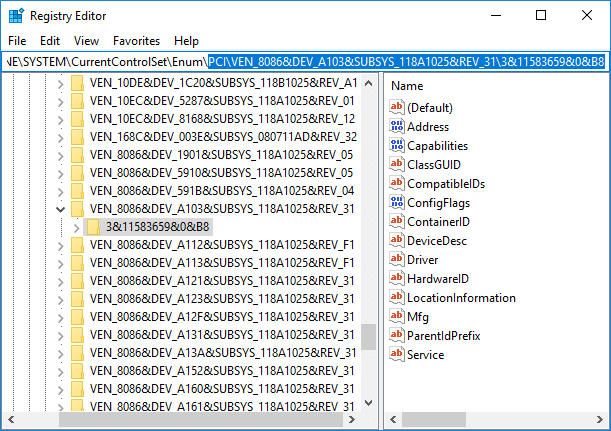Select VEN_8086&DEV_A131 registry key
This screenshot has height=431, width=611.
[222, 335]
